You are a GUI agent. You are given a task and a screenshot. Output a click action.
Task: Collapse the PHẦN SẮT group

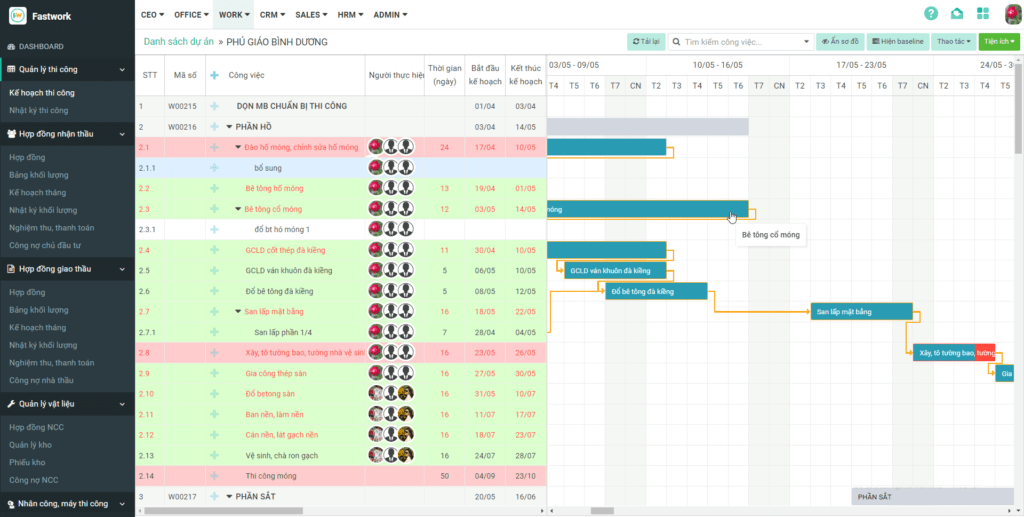[x=229, y=497]
